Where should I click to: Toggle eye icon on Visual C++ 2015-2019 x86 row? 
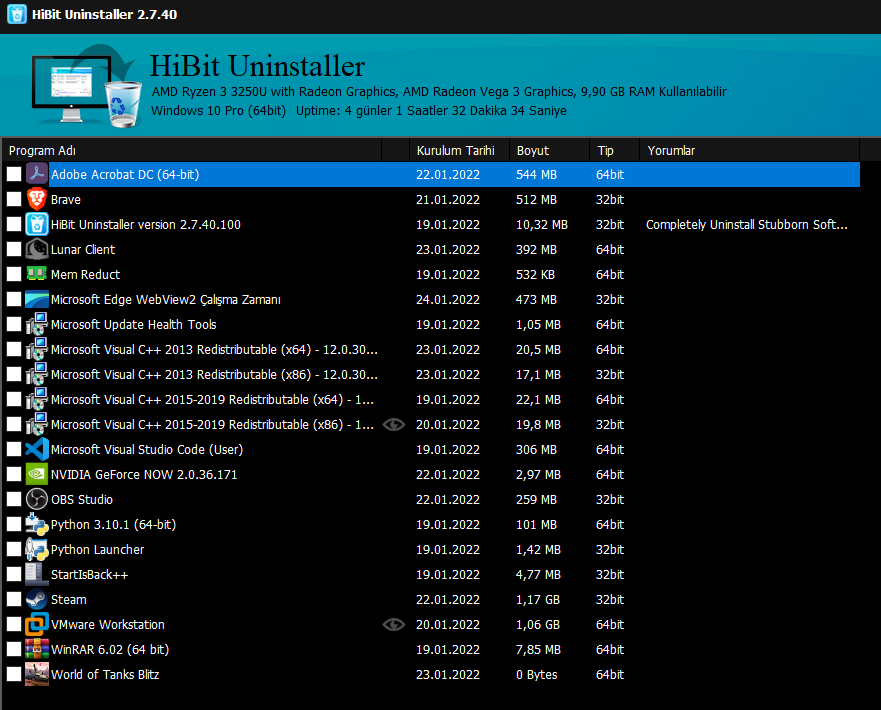394,425
